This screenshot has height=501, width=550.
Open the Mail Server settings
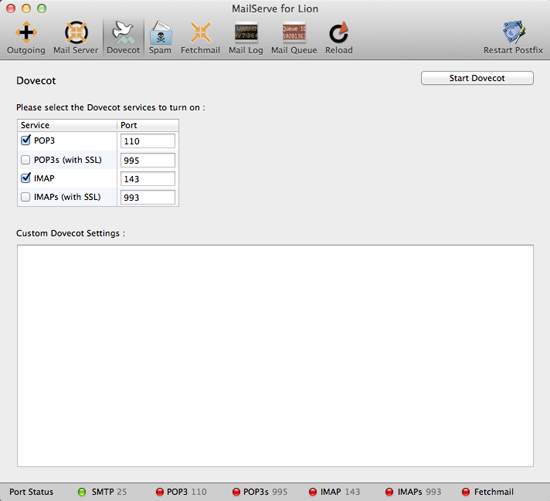pyautogui.click(x=76, y=38)
